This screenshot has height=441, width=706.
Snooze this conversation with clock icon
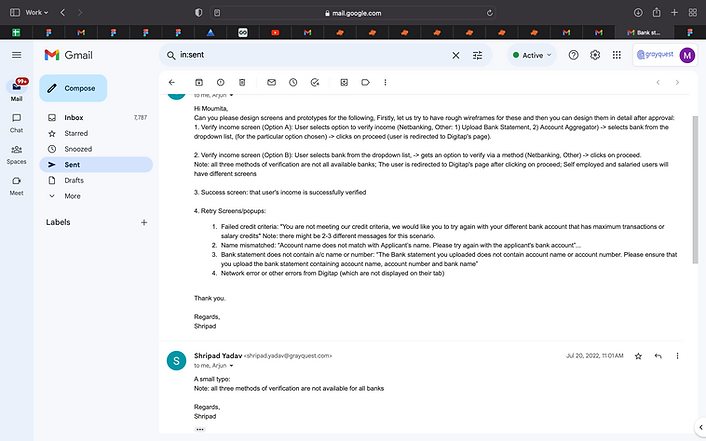click(x=293, y=82)
